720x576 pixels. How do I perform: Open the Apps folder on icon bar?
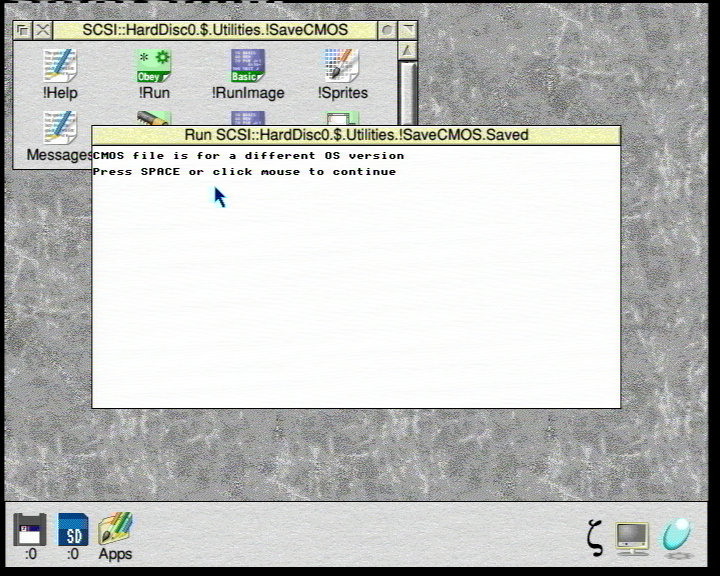115,536
